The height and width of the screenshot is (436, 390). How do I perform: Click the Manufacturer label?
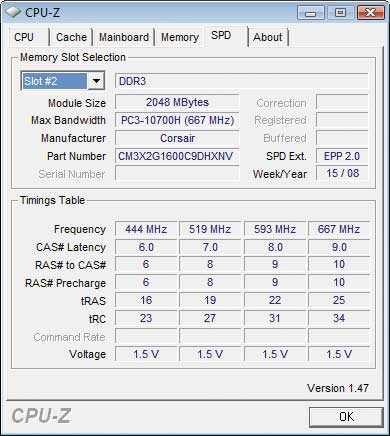[74, 138]
